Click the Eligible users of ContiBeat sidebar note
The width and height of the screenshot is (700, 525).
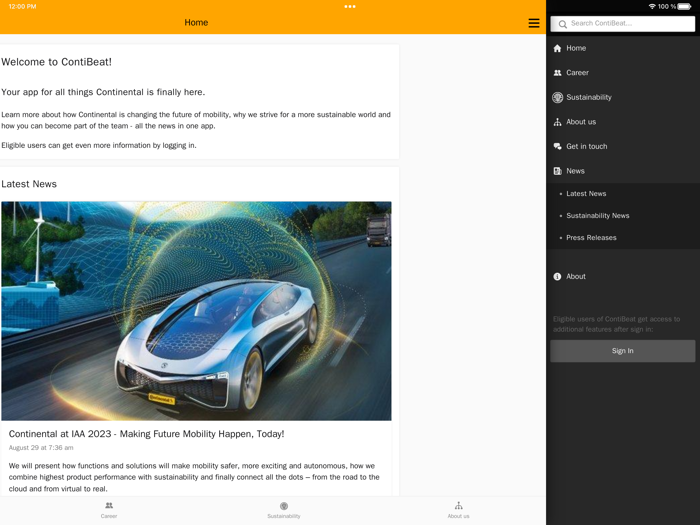(x=616, y=324)
